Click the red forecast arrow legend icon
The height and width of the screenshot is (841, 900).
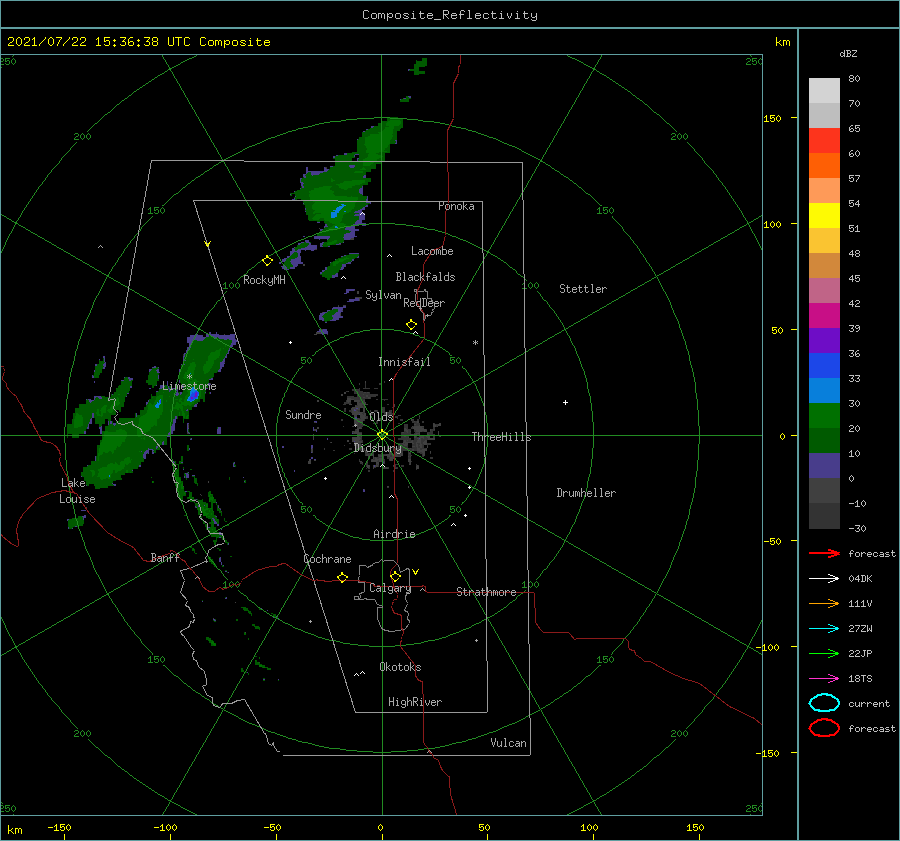[x=824, y=553]
